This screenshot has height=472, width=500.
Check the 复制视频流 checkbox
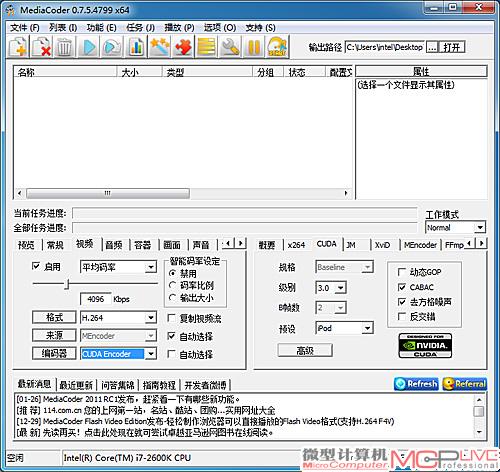(171, 318)
